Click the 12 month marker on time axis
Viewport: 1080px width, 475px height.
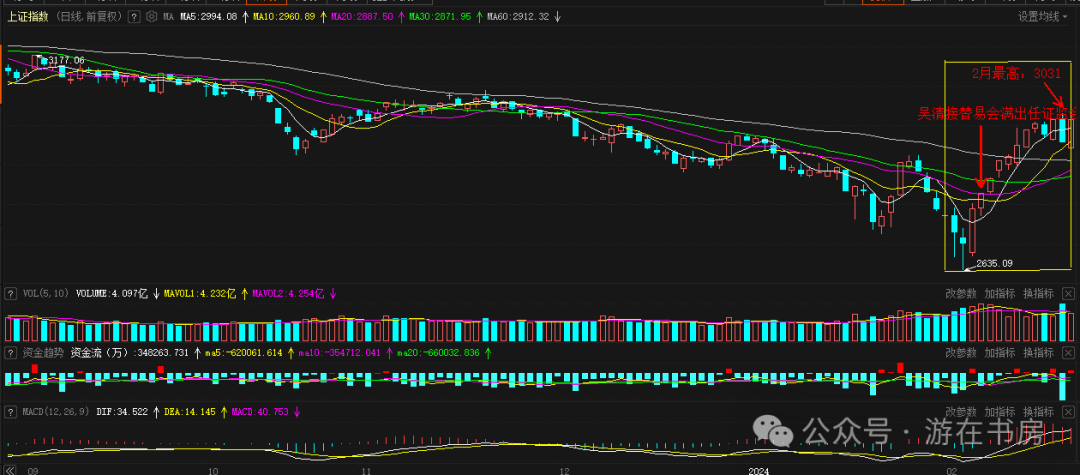pyautogui.click(x=565, y=470)
